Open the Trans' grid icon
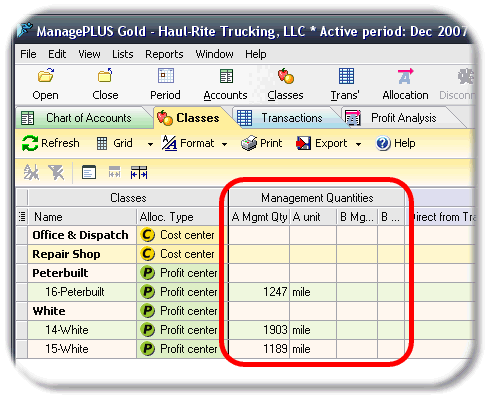Screen dimensions: 492x403 pyautogui.click(x=346, y=76)
